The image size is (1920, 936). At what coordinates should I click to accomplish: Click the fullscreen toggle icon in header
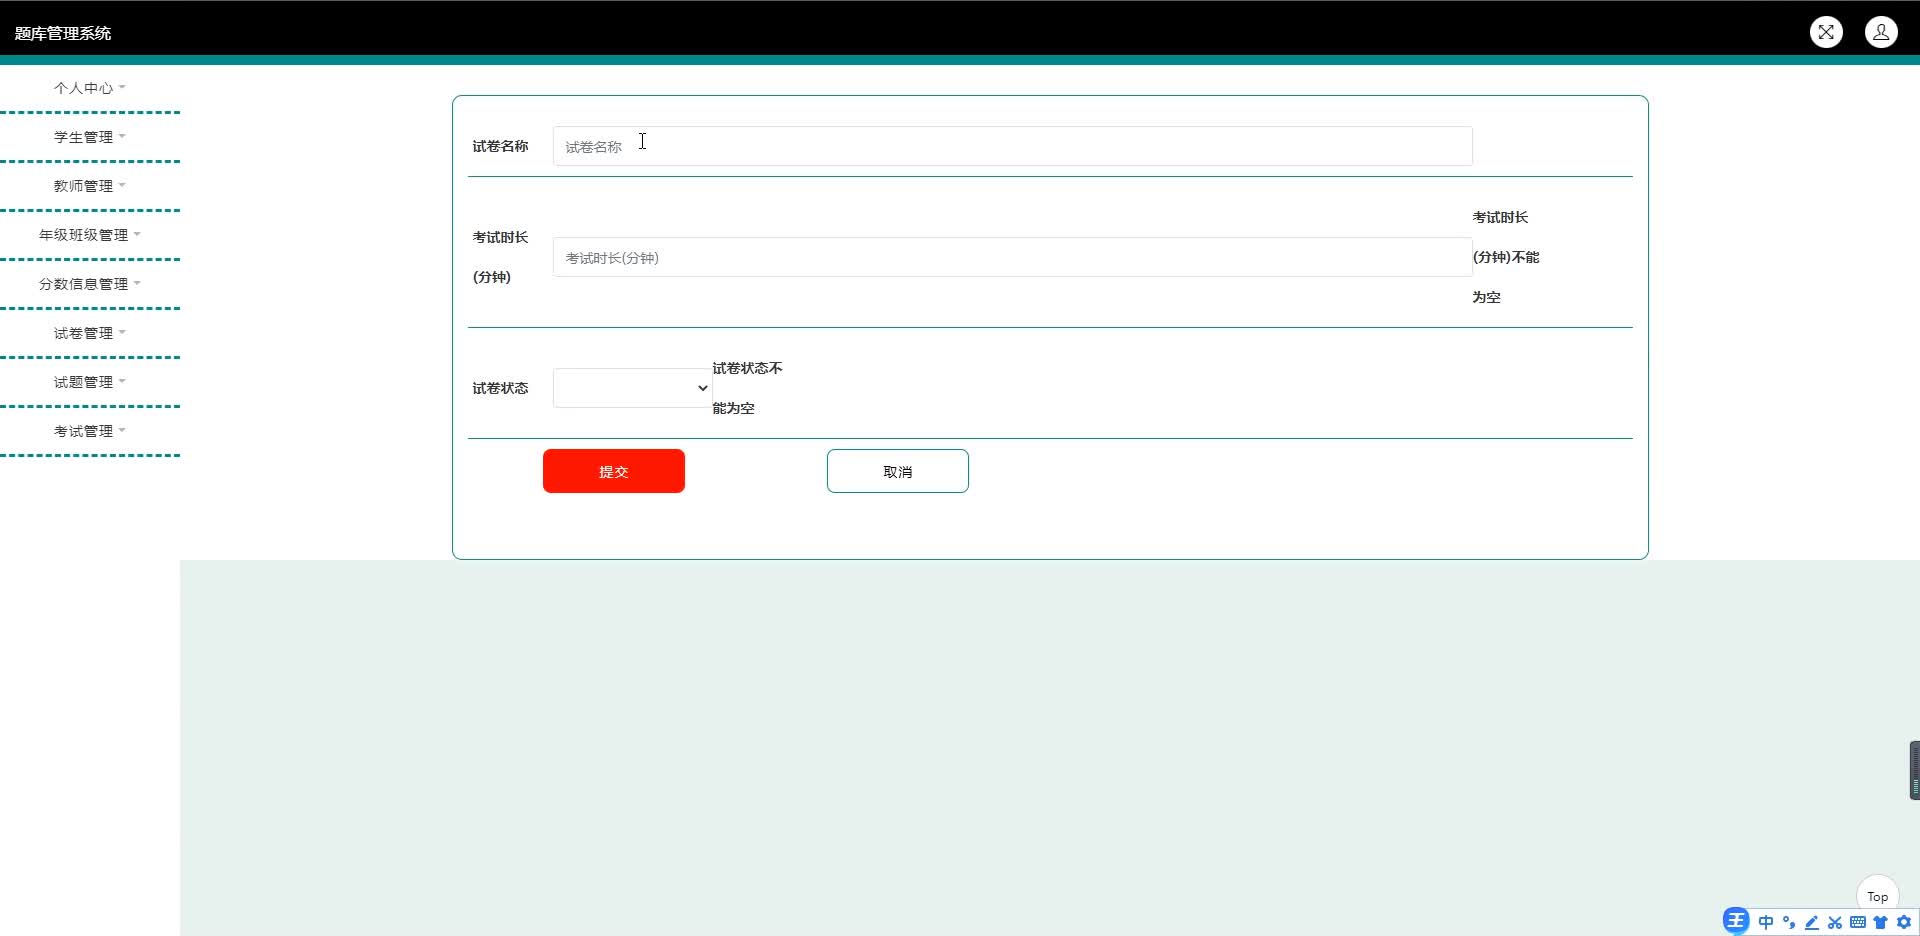(x=1826, y=32)
